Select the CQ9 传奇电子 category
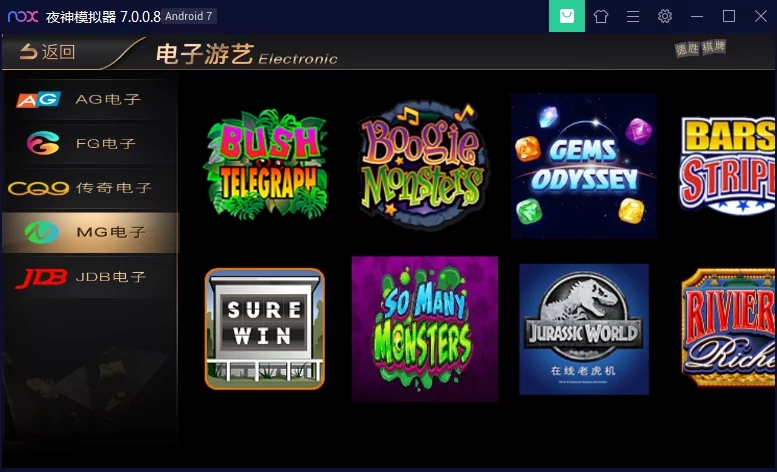Viewport: 777px width, 472px height. [89, 188]
